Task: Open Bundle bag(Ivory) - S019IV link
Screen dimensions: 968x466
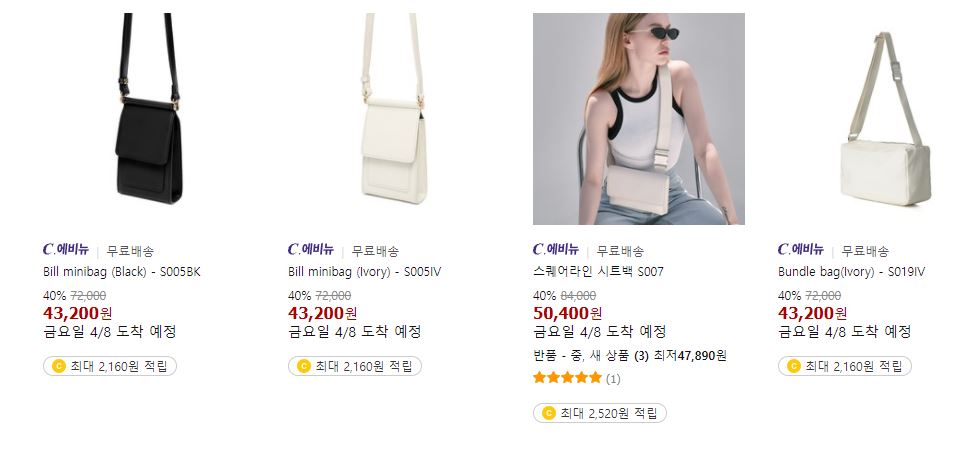Action: coord(852,272)
